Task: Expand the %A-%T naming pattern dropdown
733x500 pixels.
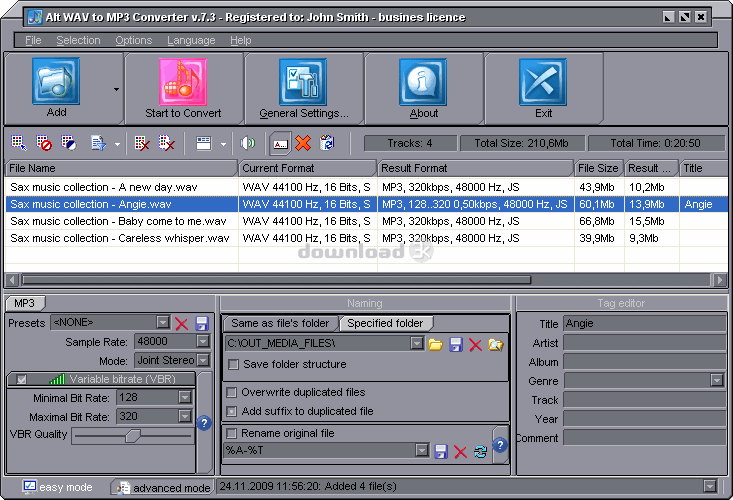Action: click(422, 450)
